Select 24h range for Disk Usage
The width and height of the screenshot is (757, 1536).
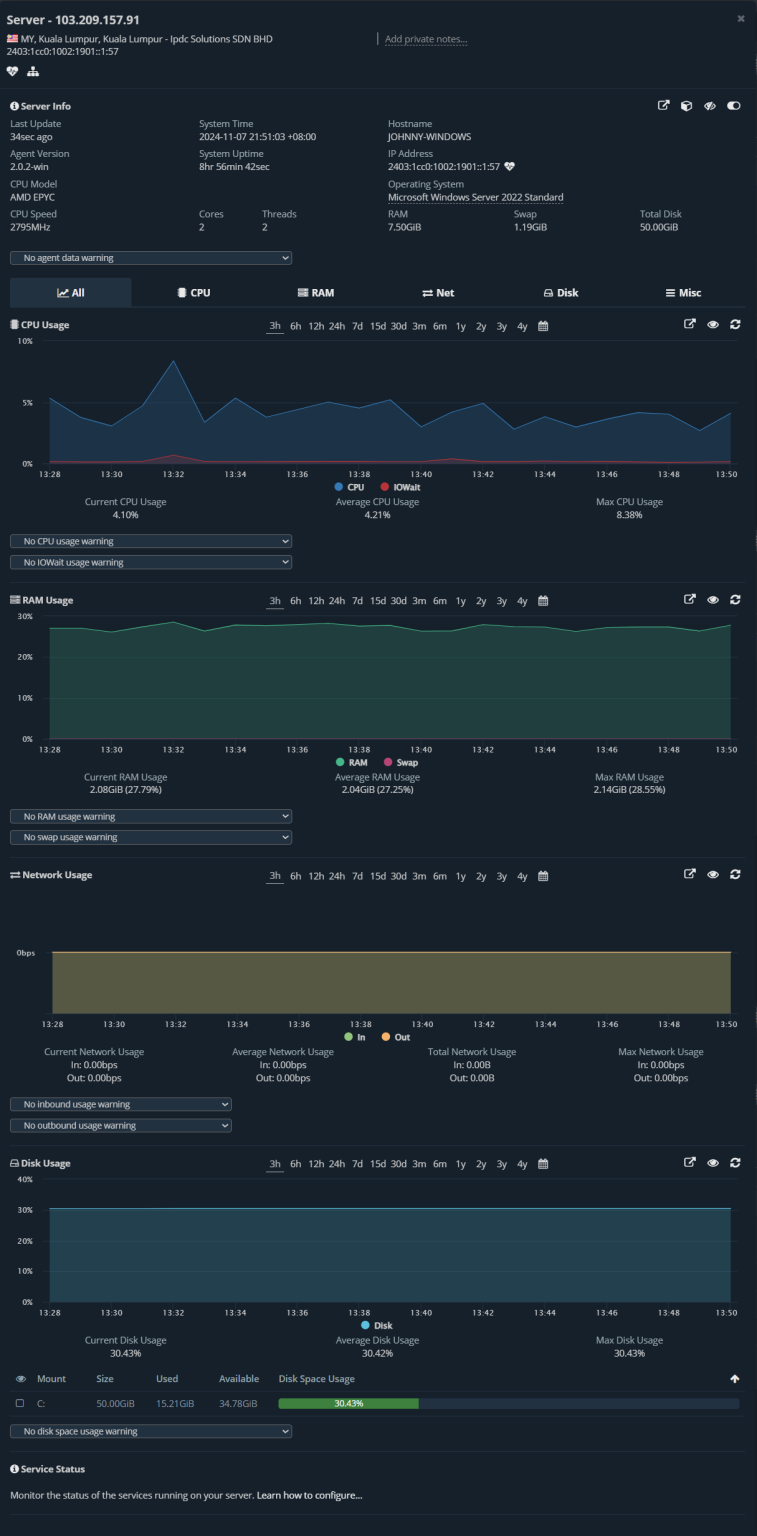tap(337, 1164)
